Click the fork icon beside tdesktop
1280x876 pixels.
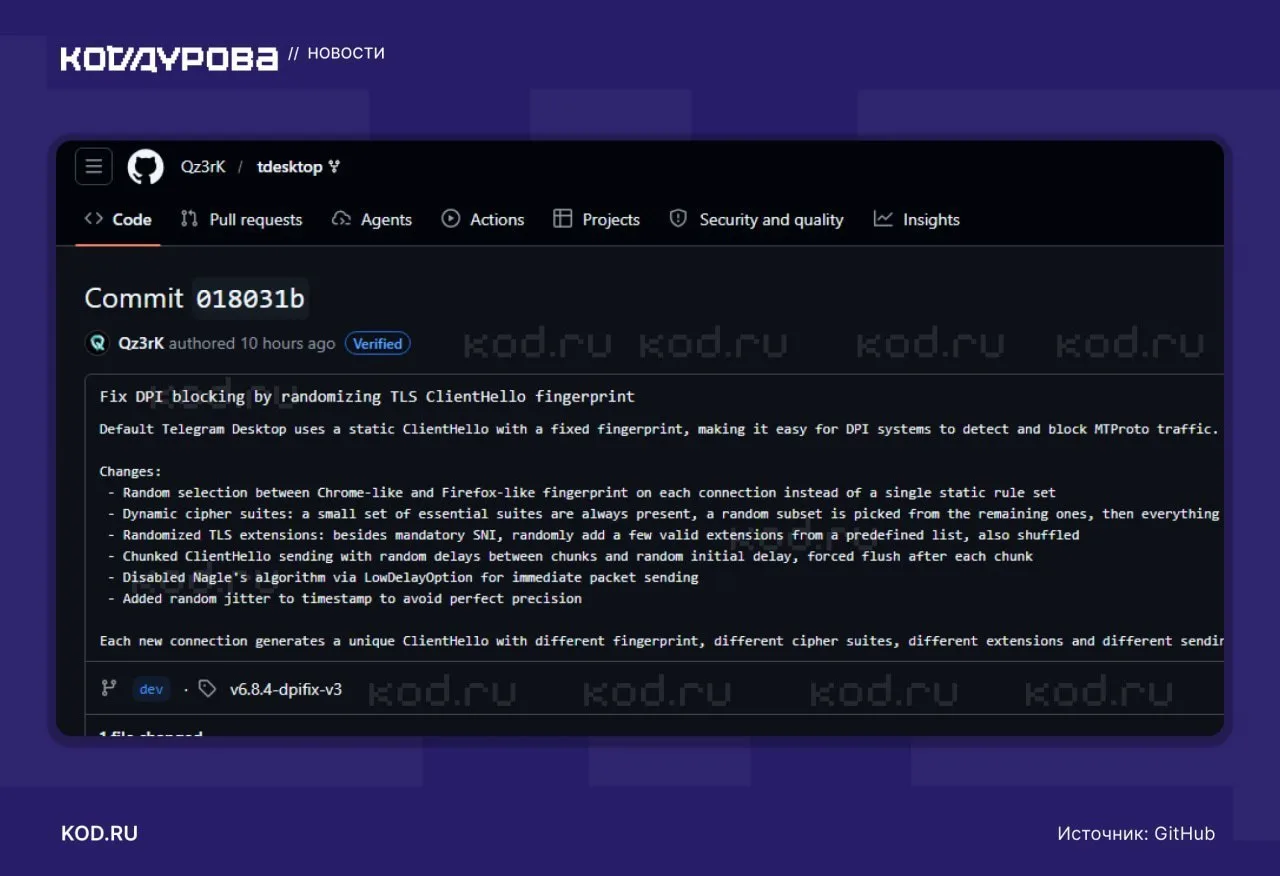pyautogui.click(x=334, y=167)
